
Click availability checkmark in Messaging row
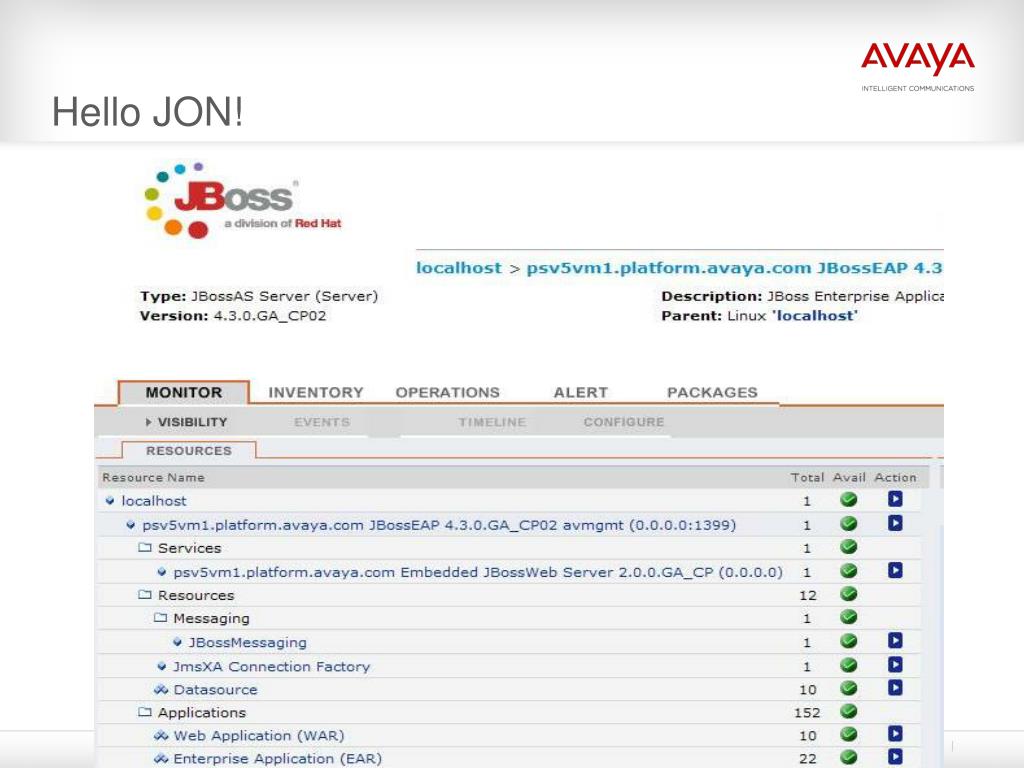point(848,616)
